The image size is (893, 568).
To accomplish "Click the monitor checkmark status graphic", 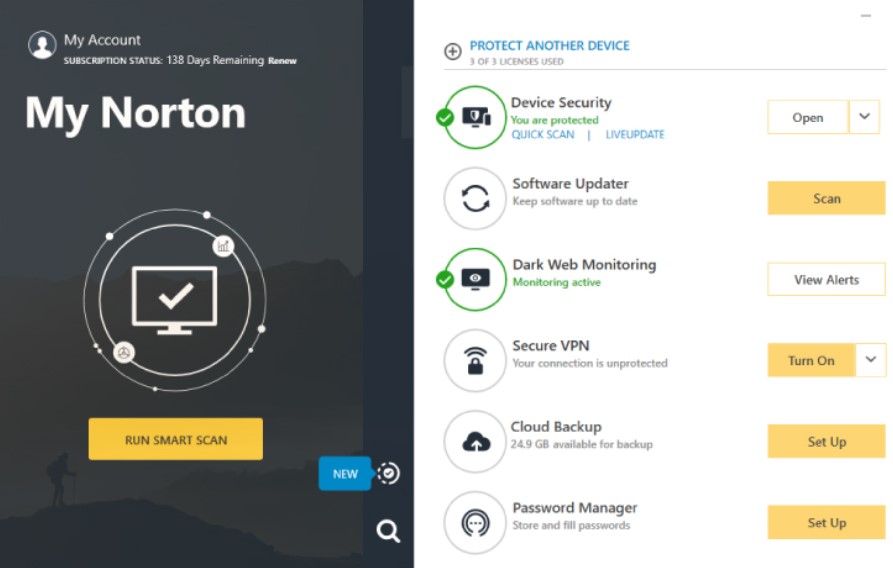I will (174, 300).
